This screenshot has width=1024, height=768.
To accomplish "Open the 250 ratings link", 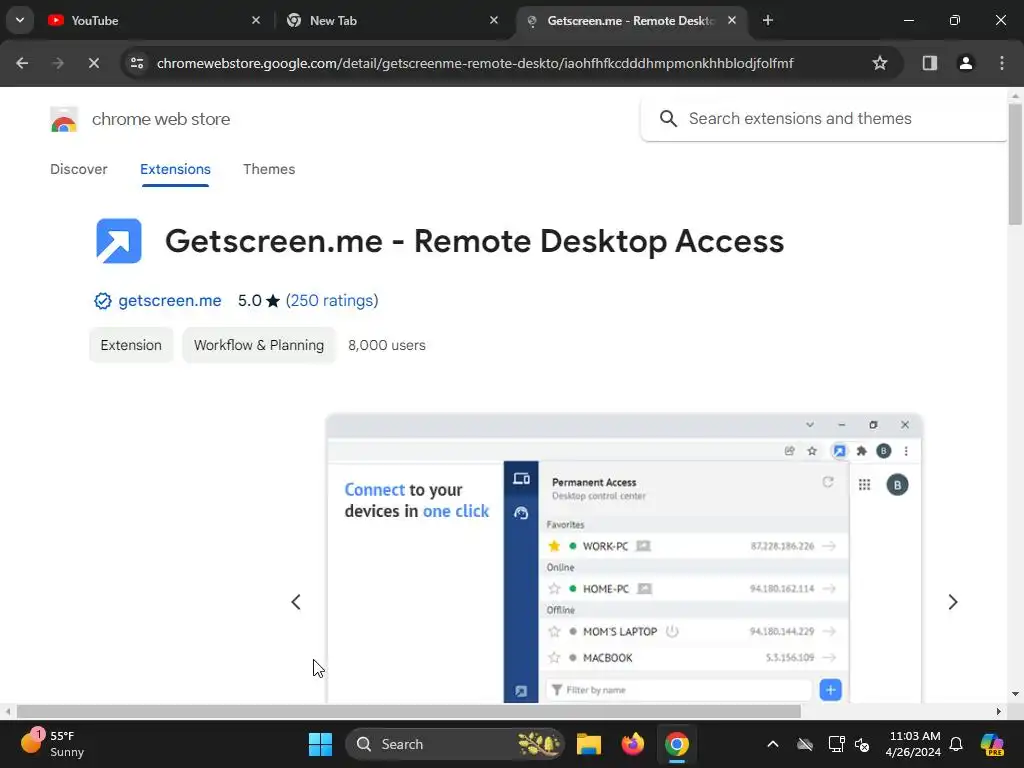I will pos(332,300).
